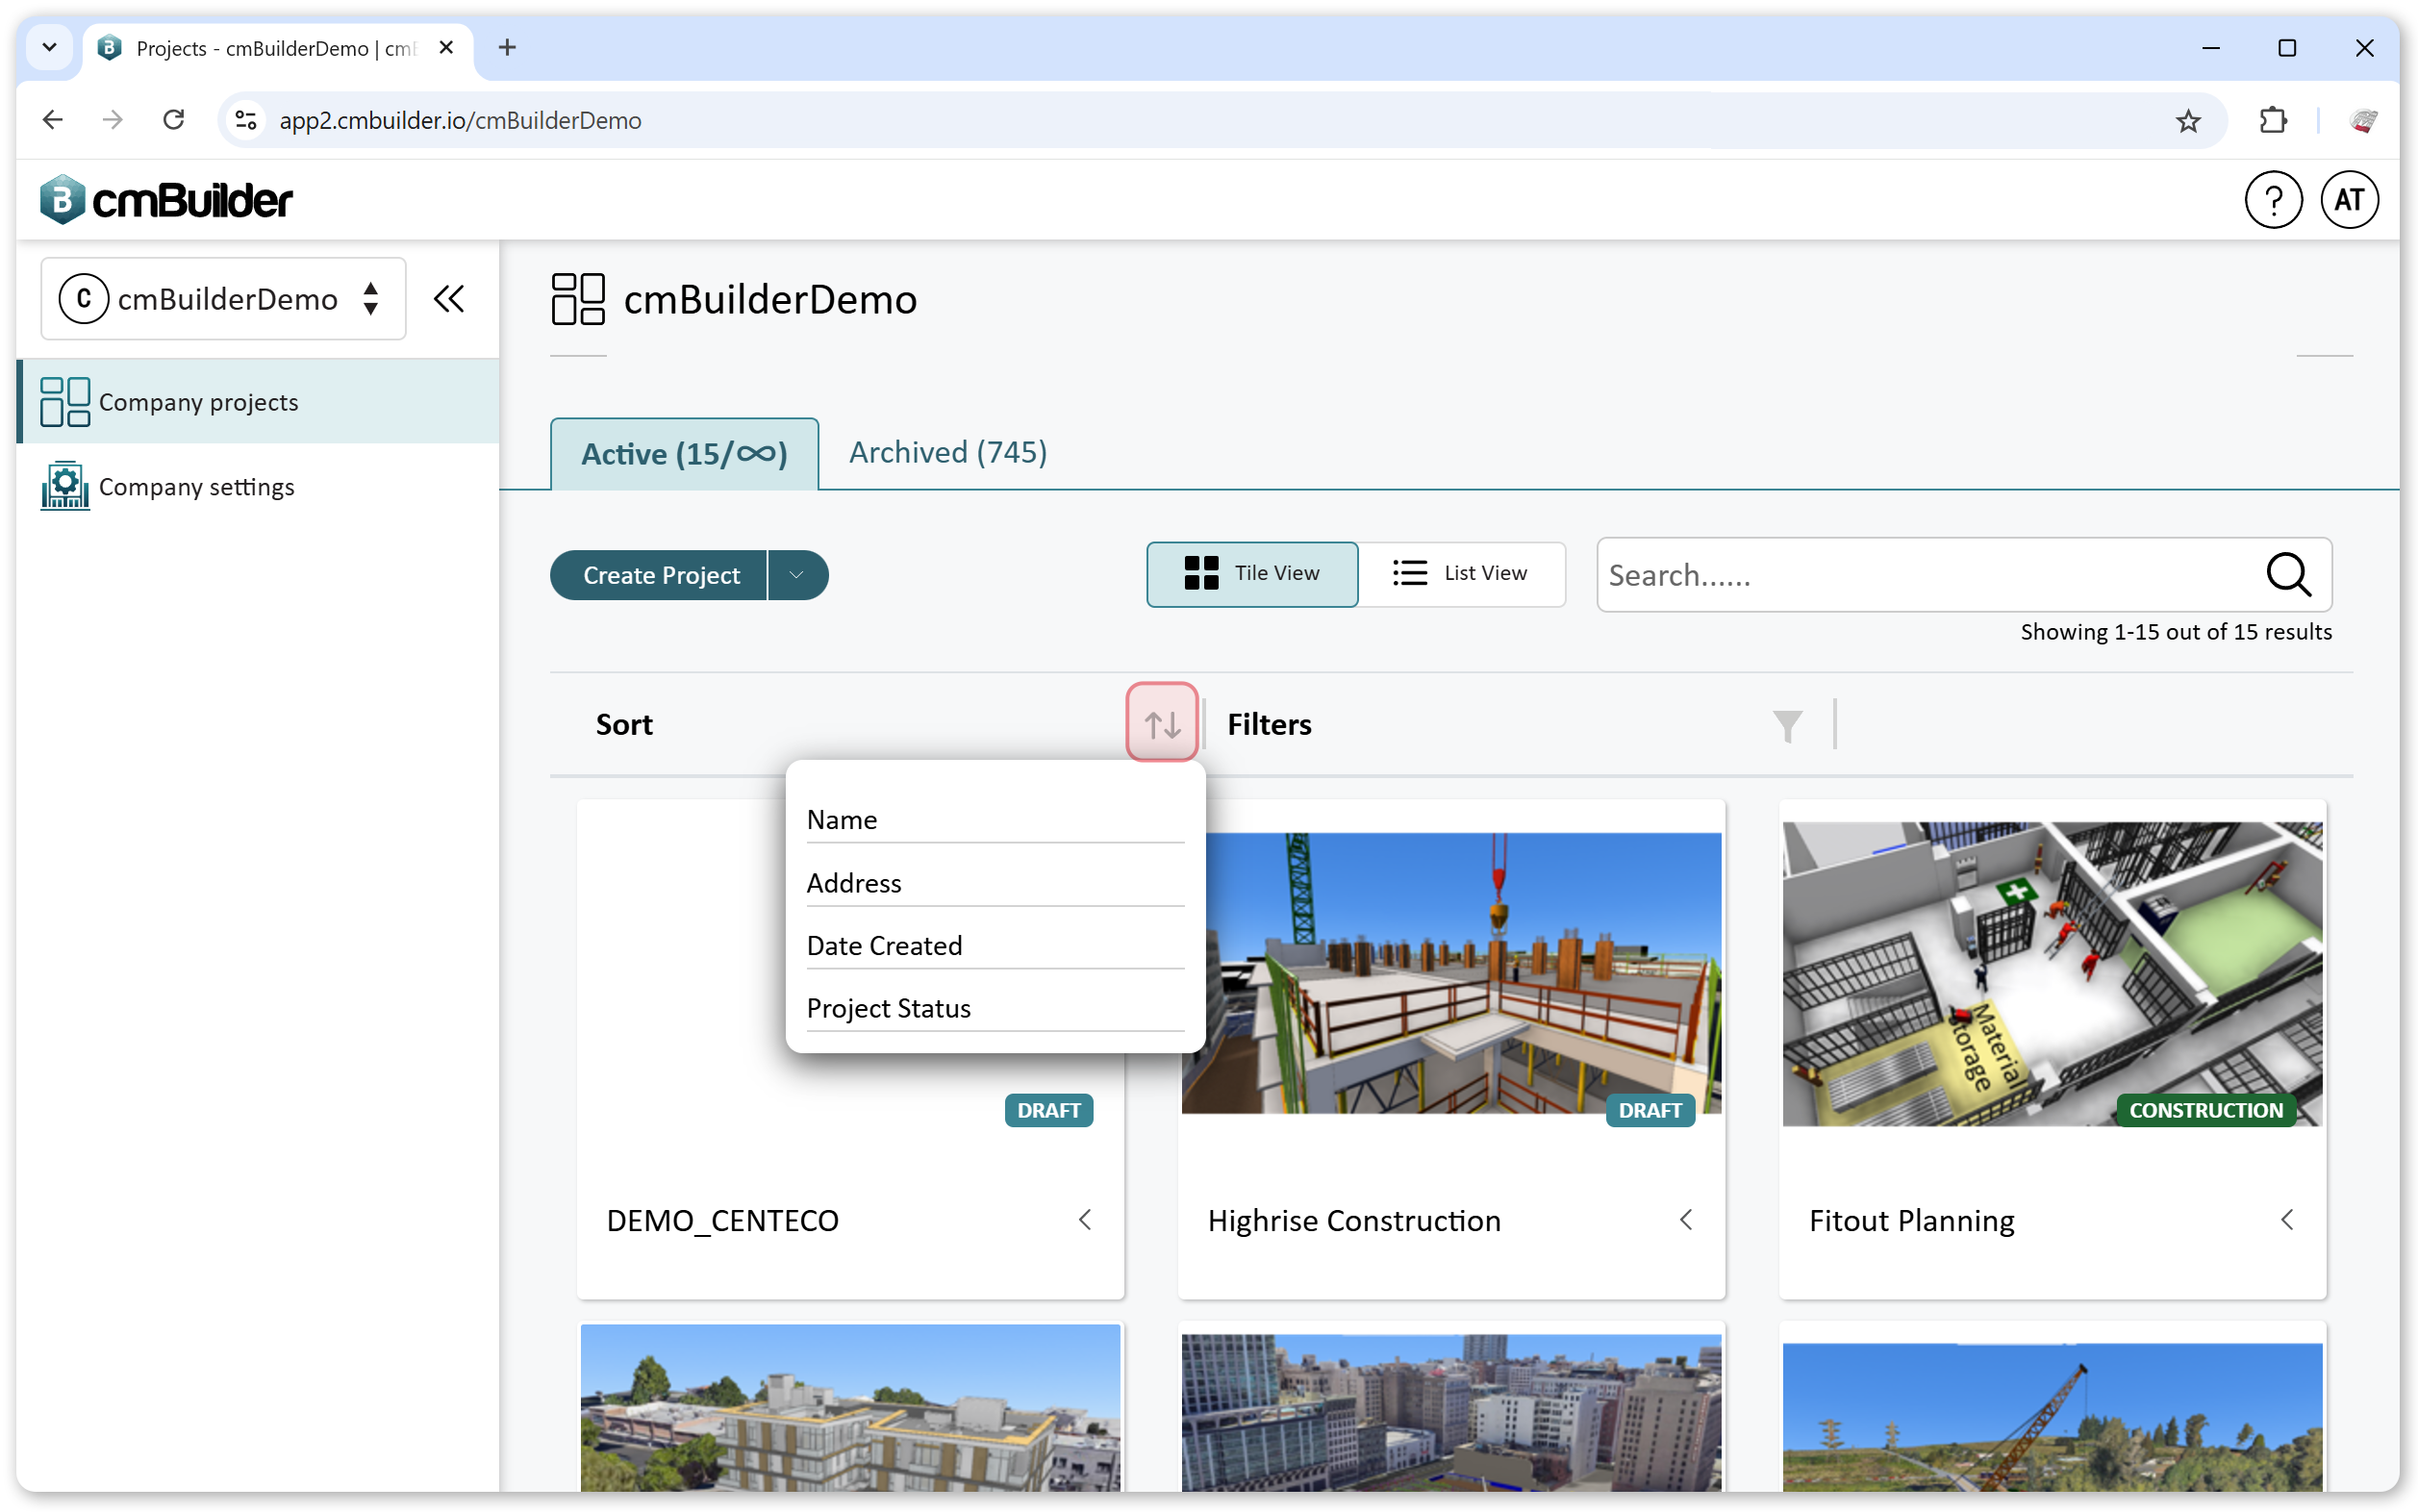Viewport: 2418px width, 1512px height.
Task: Open the orange crane landscape project thumbnail
Action: pos(2052,1417)
